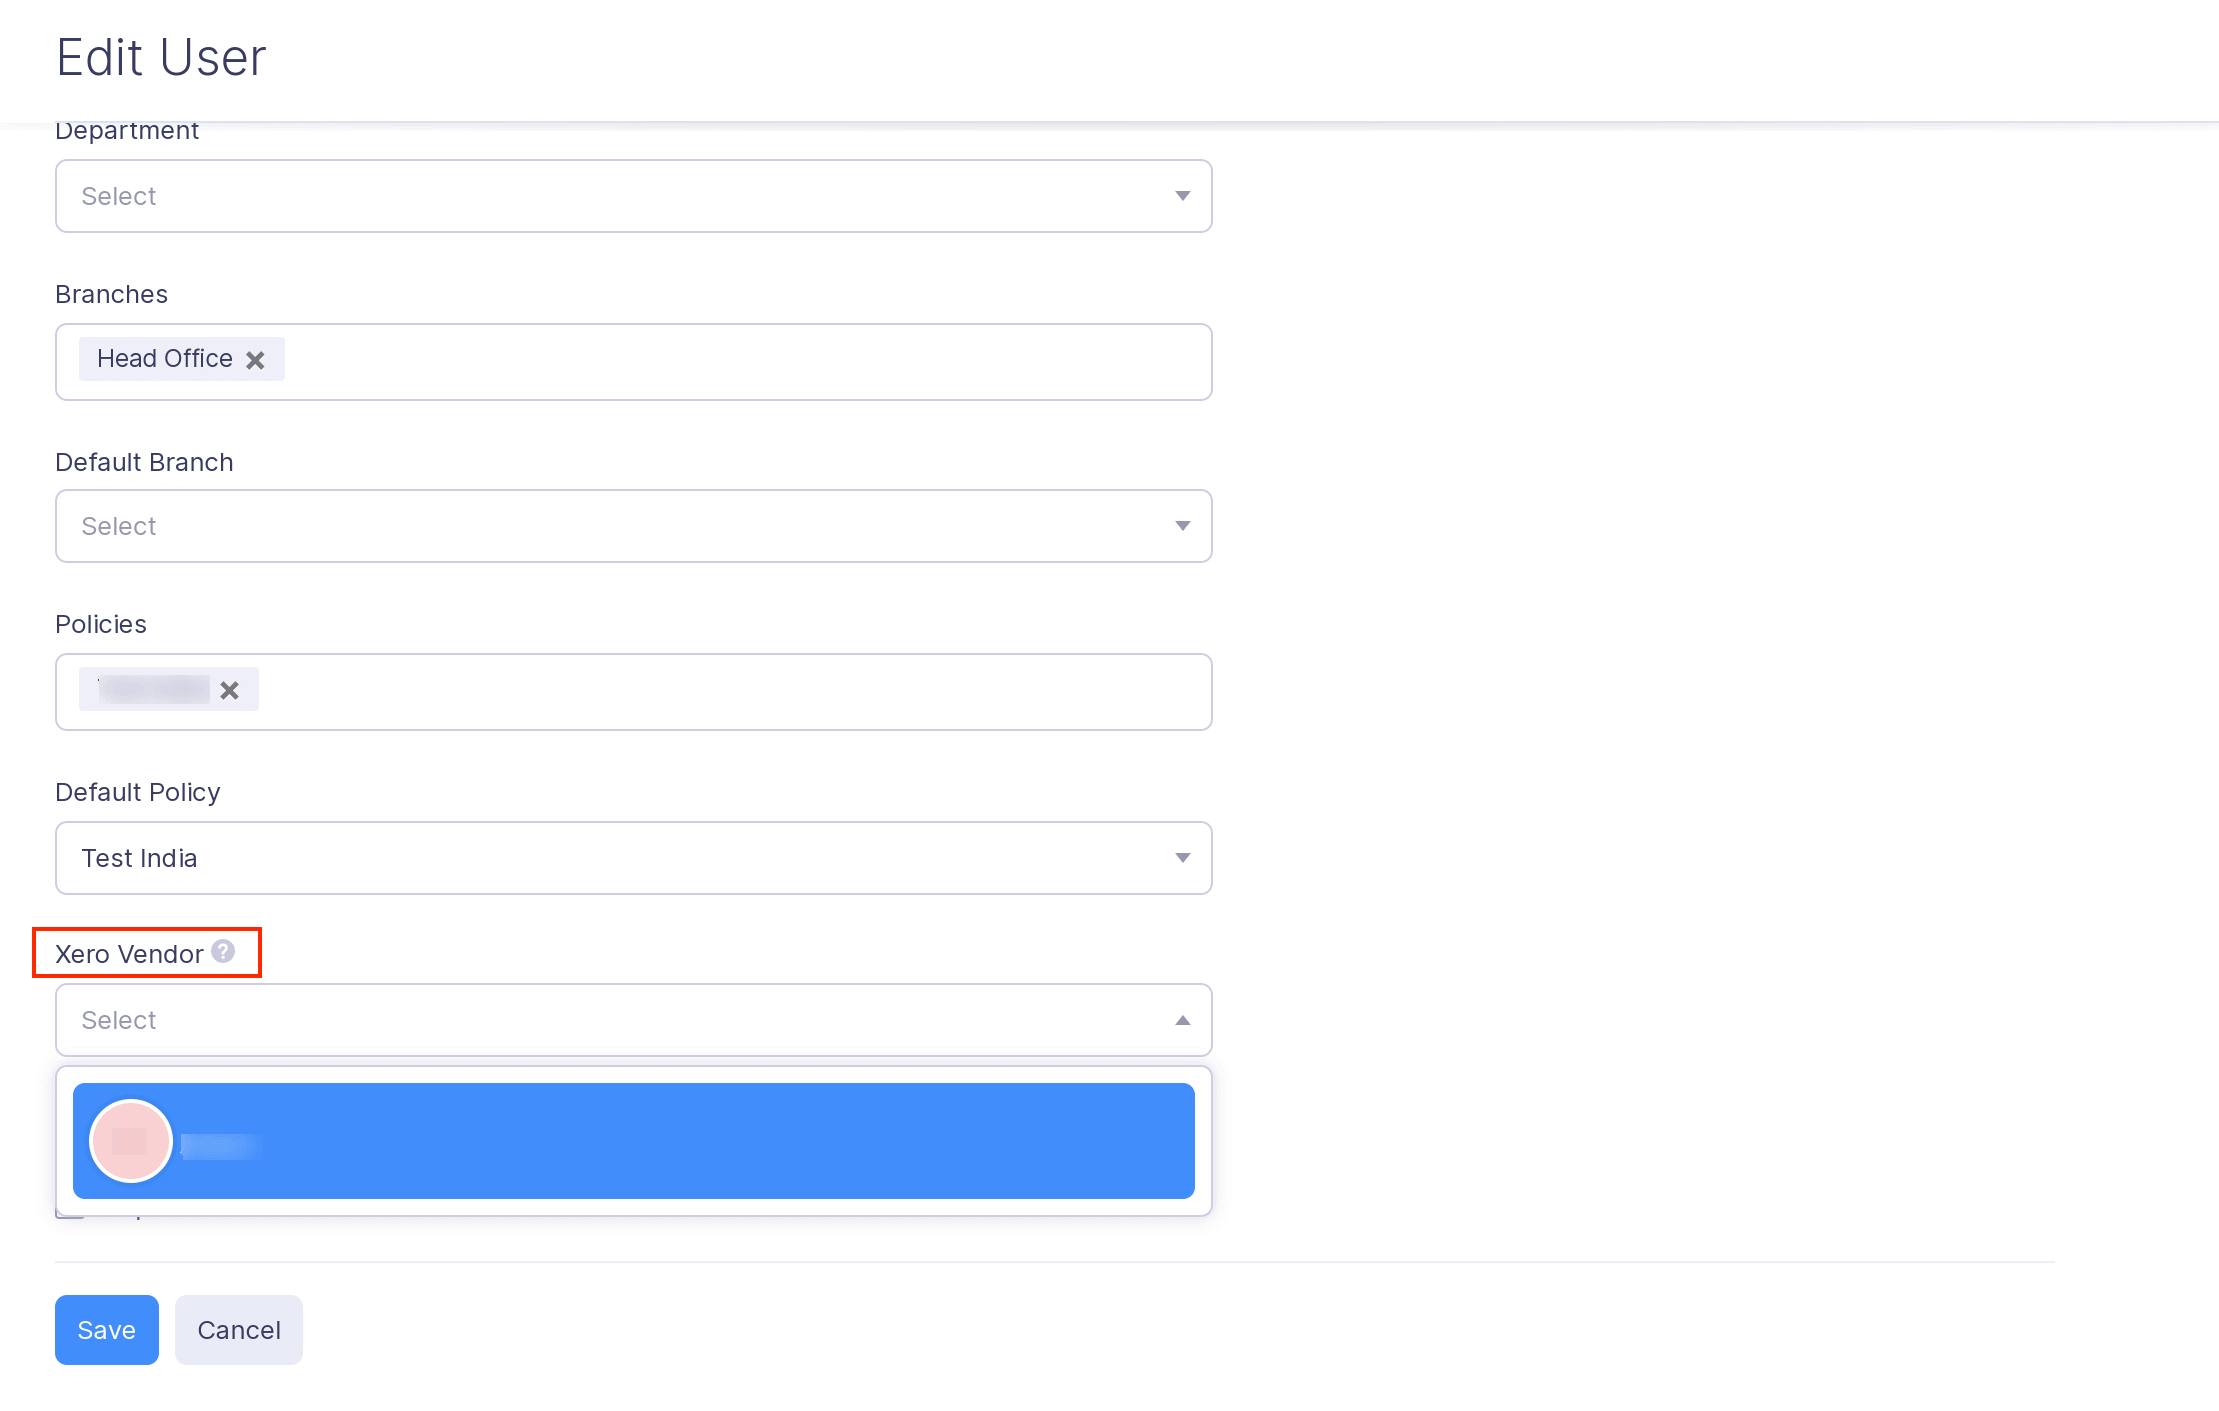Click the Head Office tag label
The width and height of the screenshot is (2219, 1411).
pos(164,359)
